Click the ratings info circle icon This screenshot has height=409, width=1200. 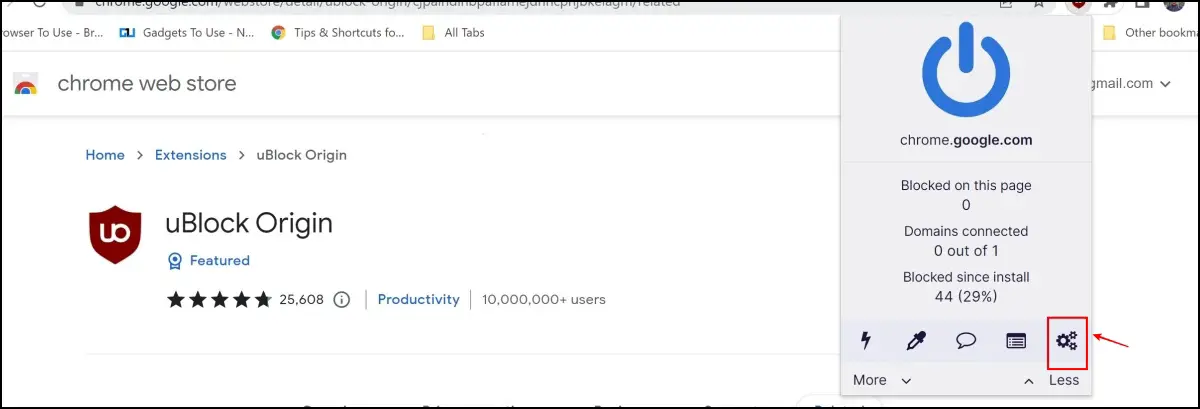point(342,299)
